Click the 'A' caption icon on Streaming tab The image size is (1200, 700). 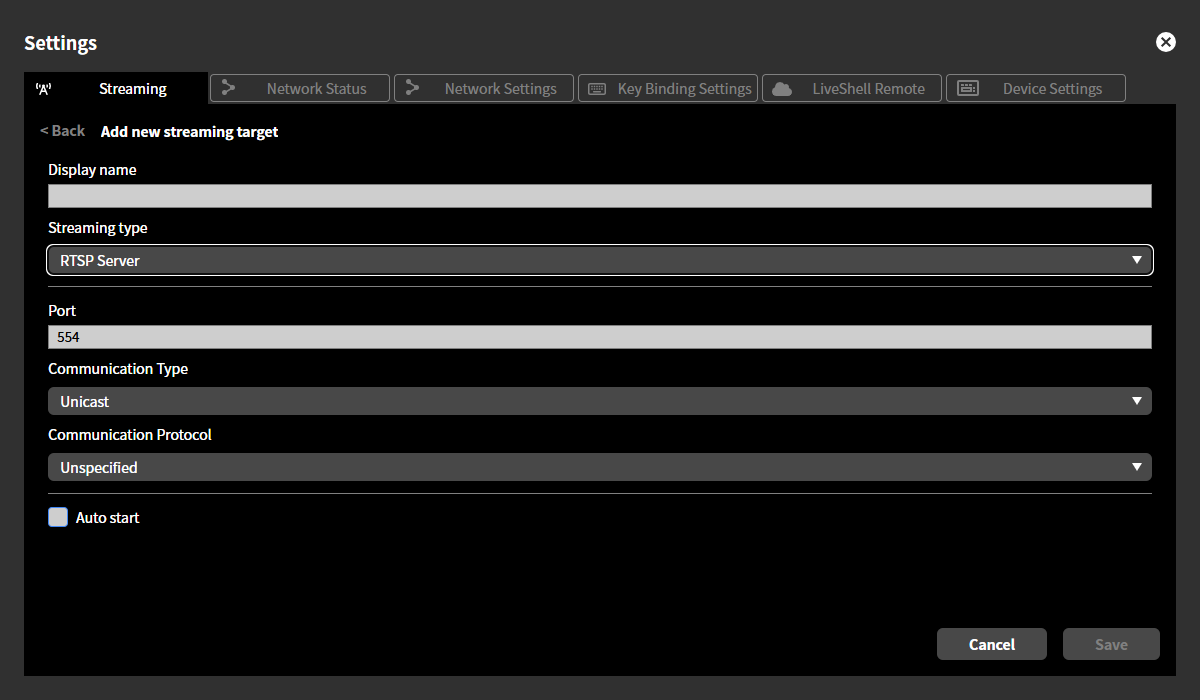43,88
